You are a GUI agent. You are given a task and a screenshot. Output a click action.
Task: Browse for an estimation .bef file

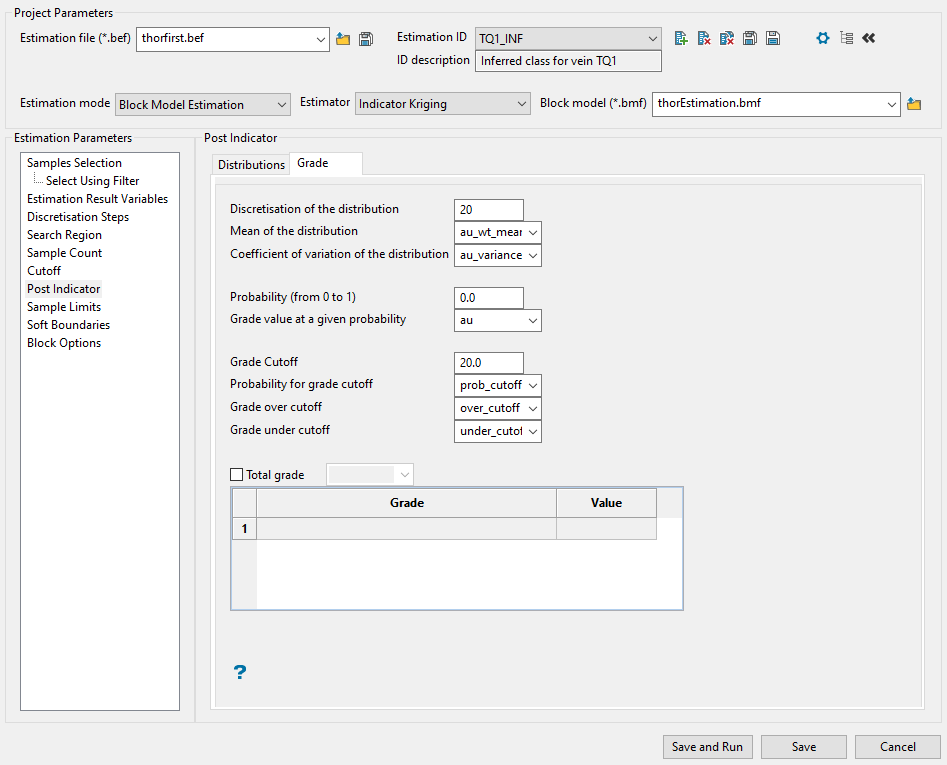click(343, 39)
